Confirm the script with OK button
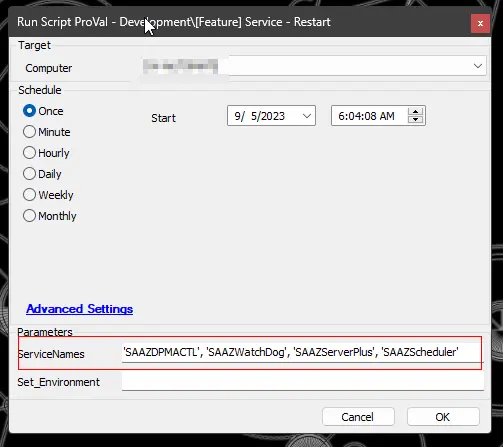503x447 pixels. (443, 417)
